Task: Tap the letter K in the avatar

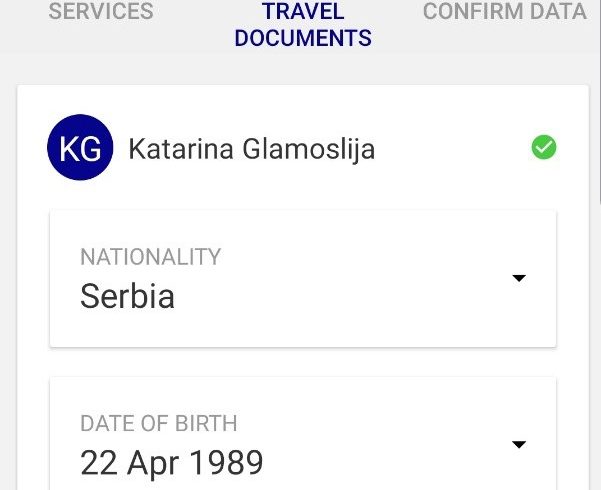Action: (x=69, y=149)
